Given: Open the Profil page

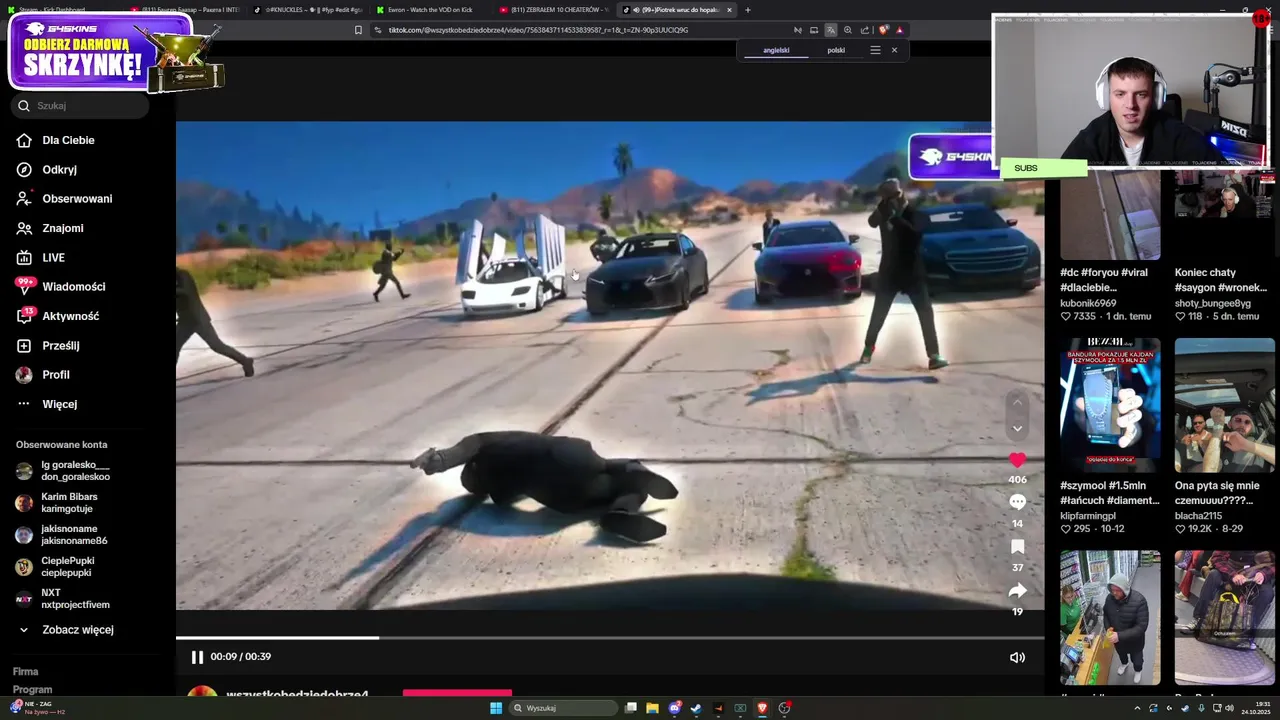Looking at the screenshot, I should 43,375.
